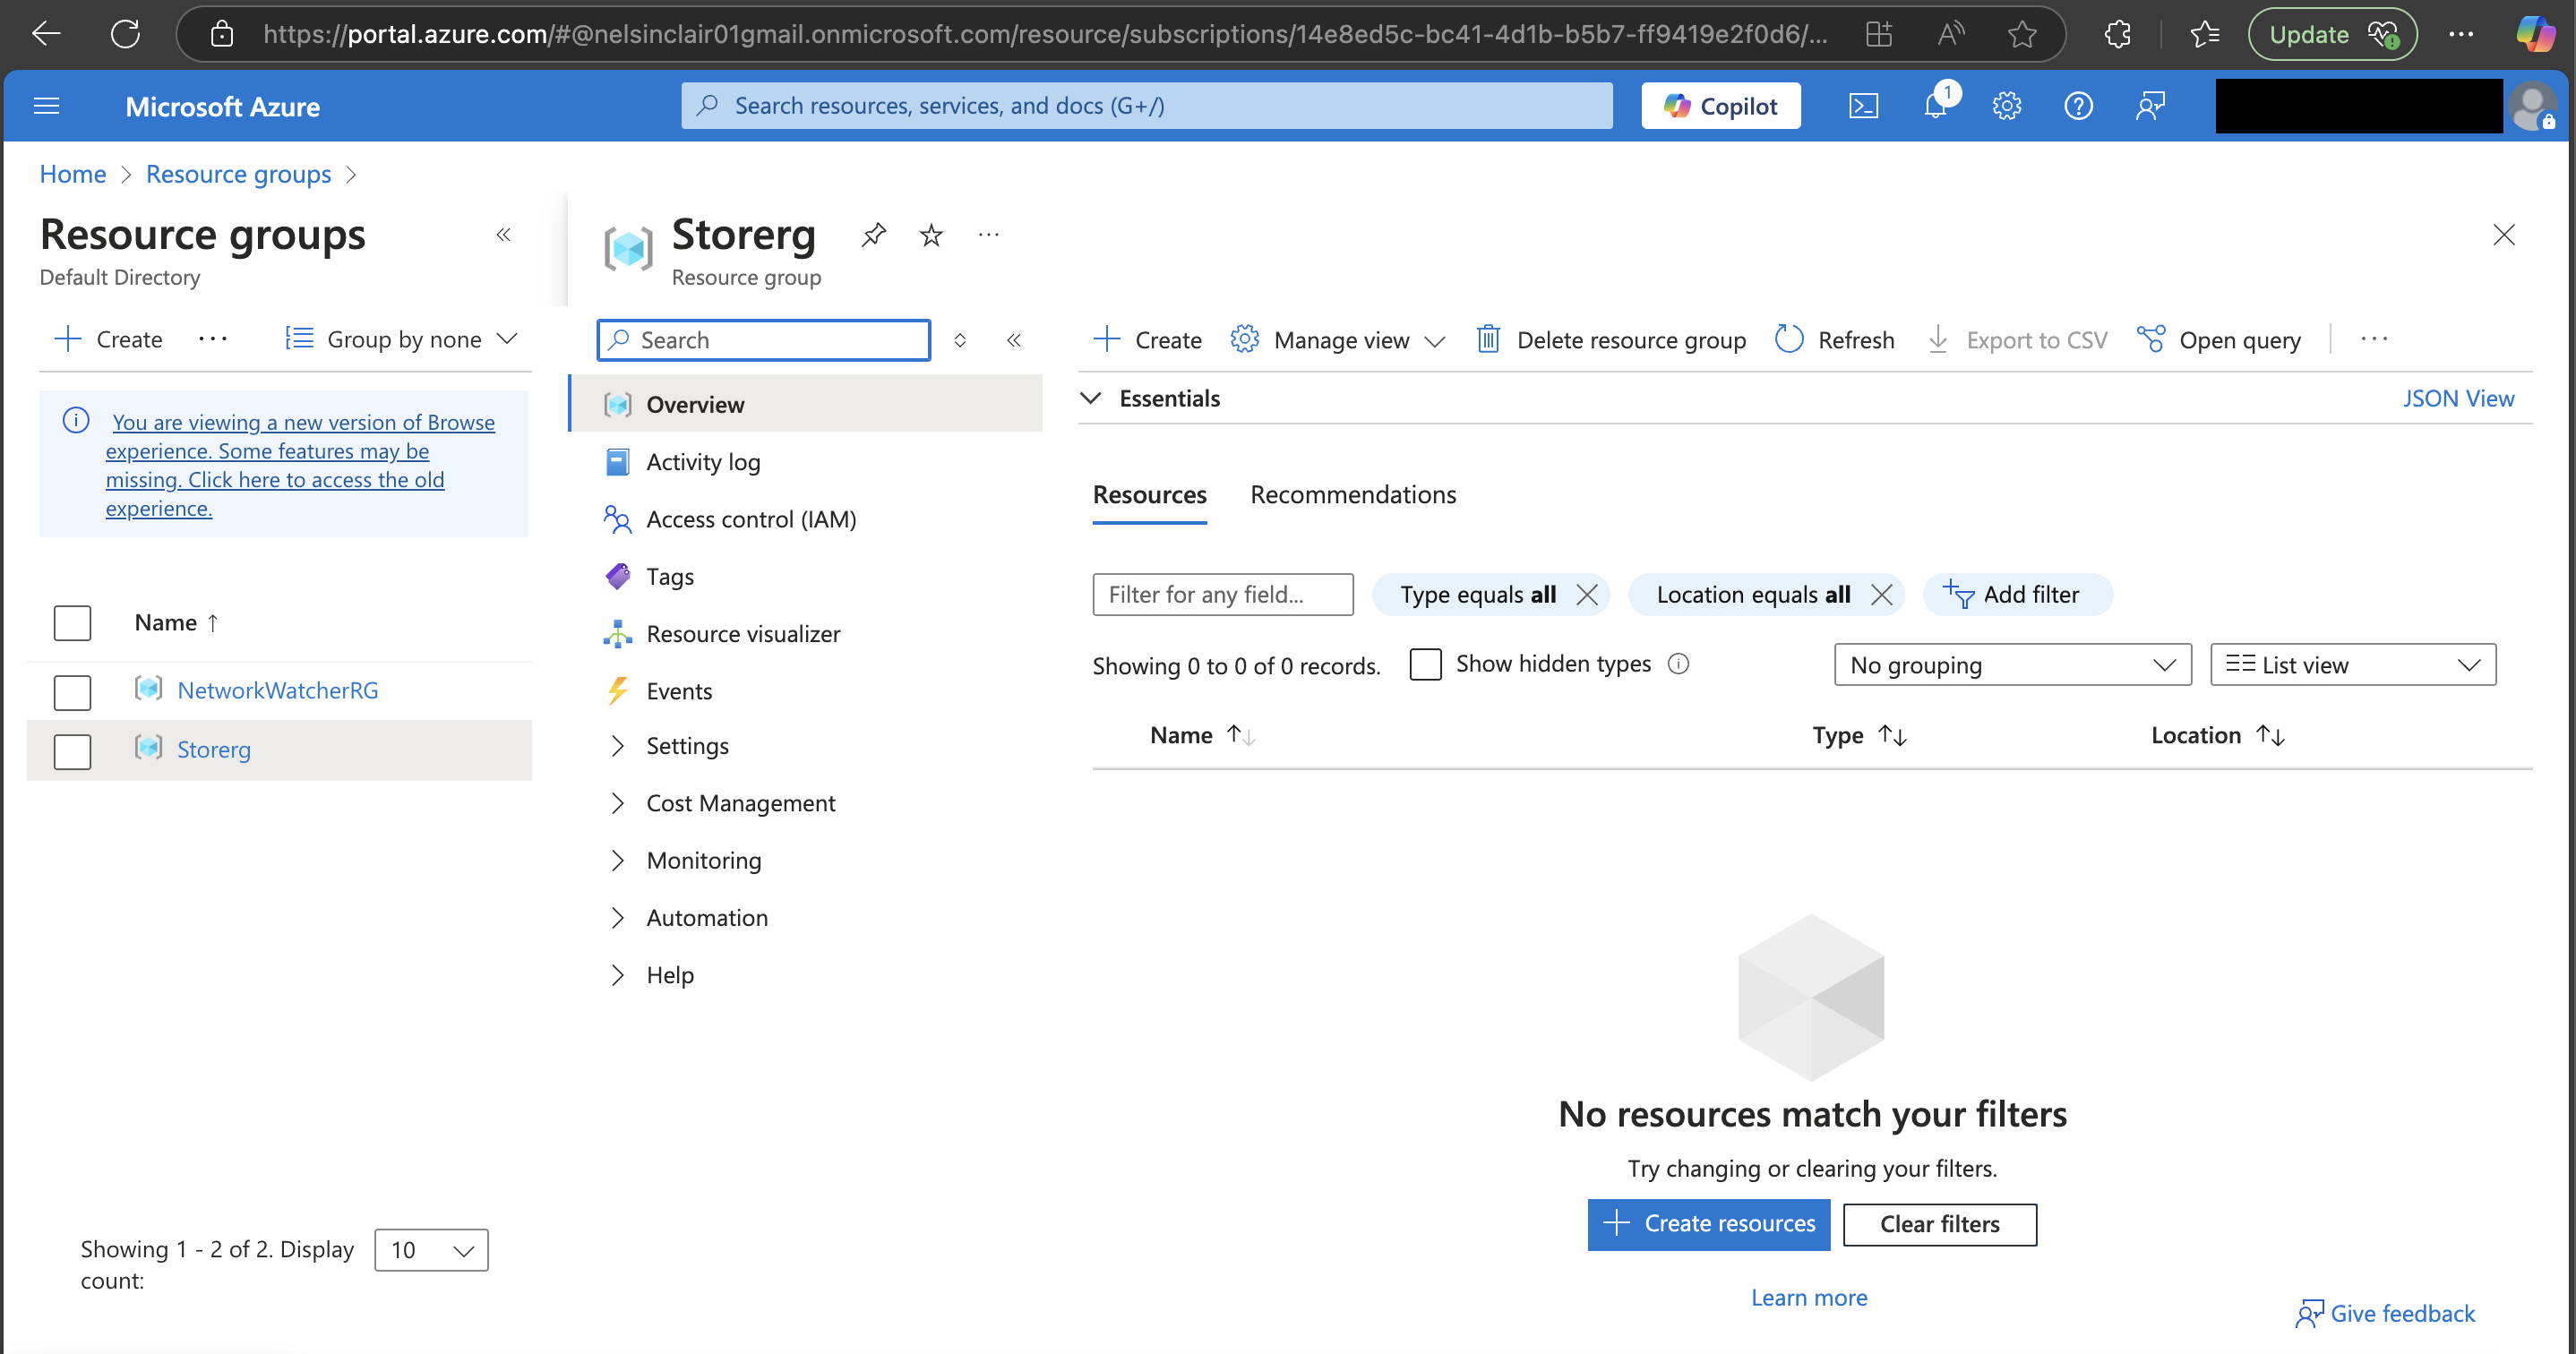Switch to the Recommendations tab
This screenshot has width=2576, height=1354.
pyautogui.click(x=1353, y=495)
